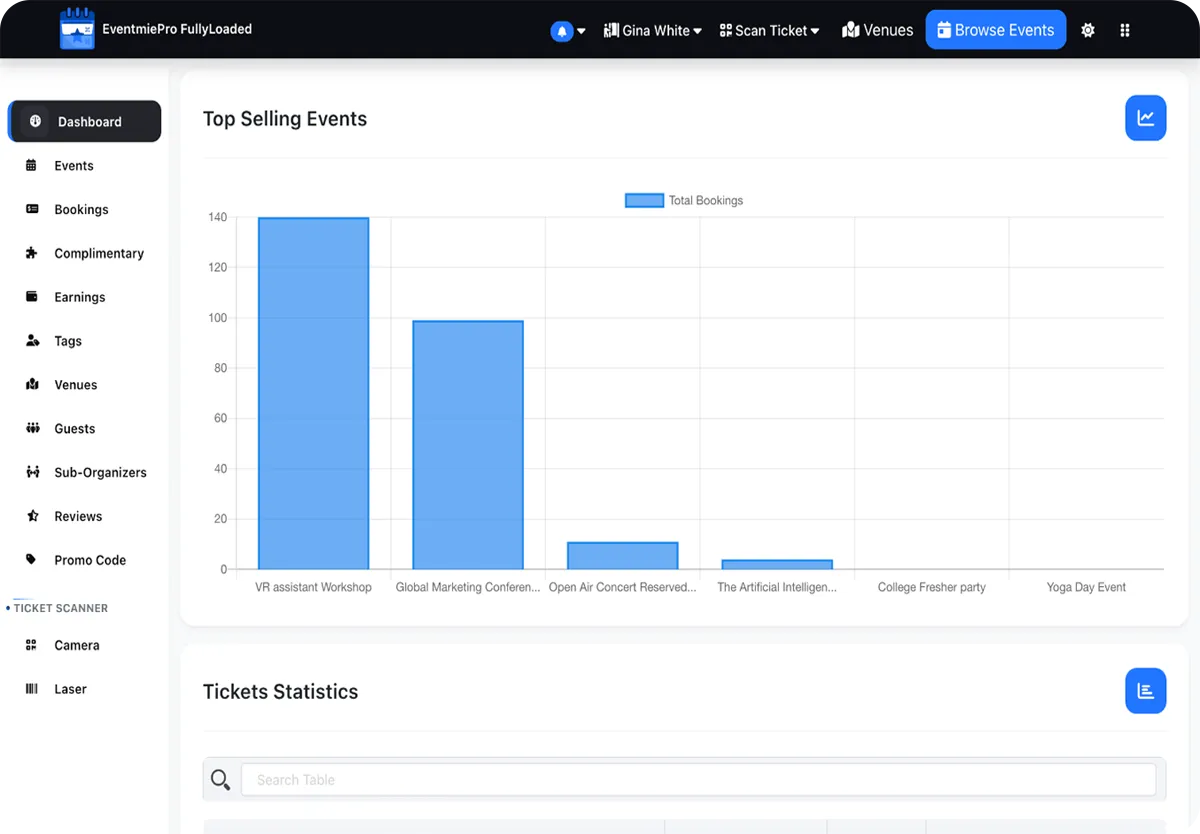The height and width of the screenshot is (834, 1200).
Task: Click the EventmiePro logo icon
Action: point(77,29)
